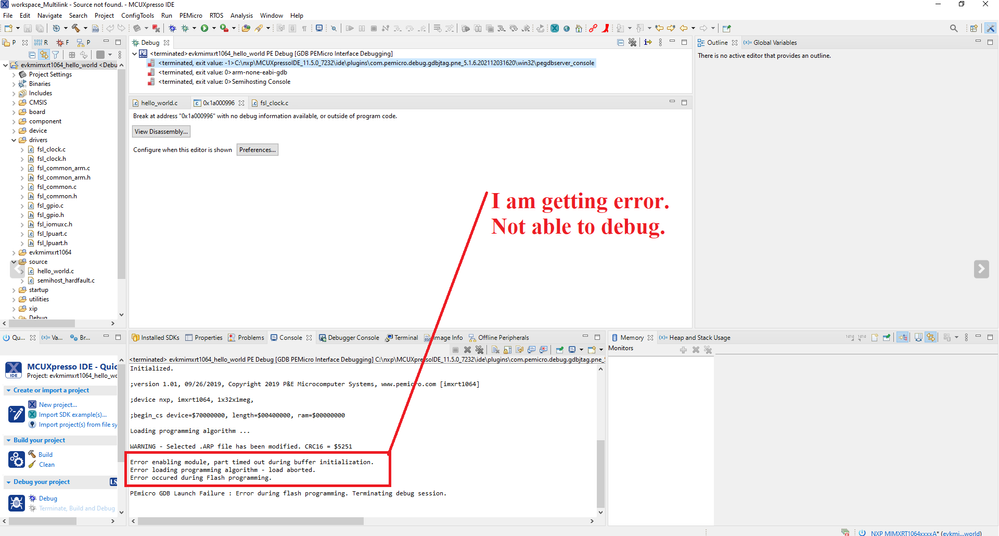Select fsl_gpio.c in project tree
999x536 pixels.
50,206
